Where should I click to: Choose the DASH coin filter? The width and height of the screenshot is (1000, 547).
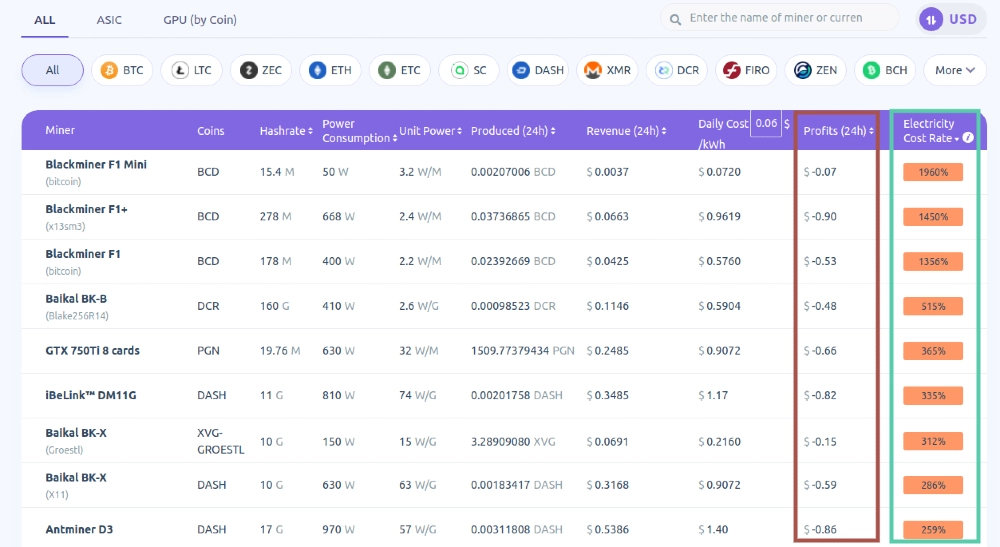[x=538, y=70]
